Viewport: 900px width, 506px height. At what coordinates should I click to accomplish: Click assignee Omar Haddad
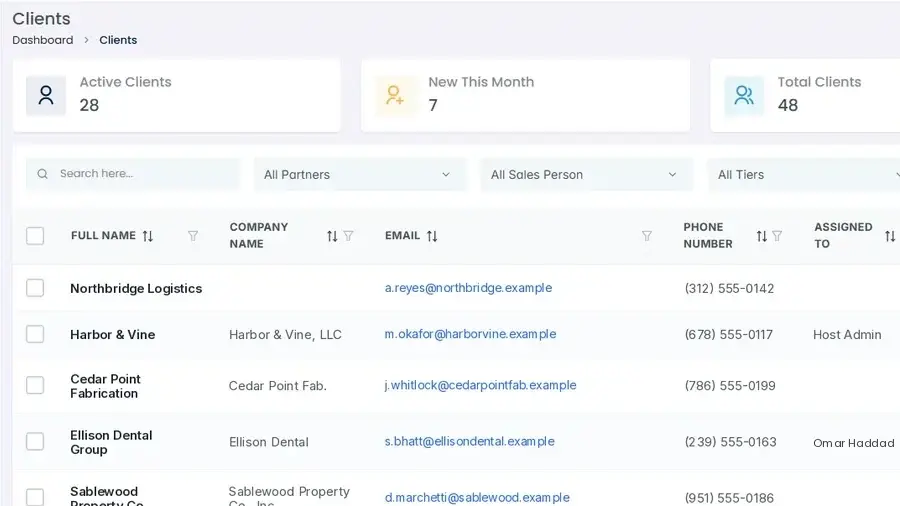point(854,443)
